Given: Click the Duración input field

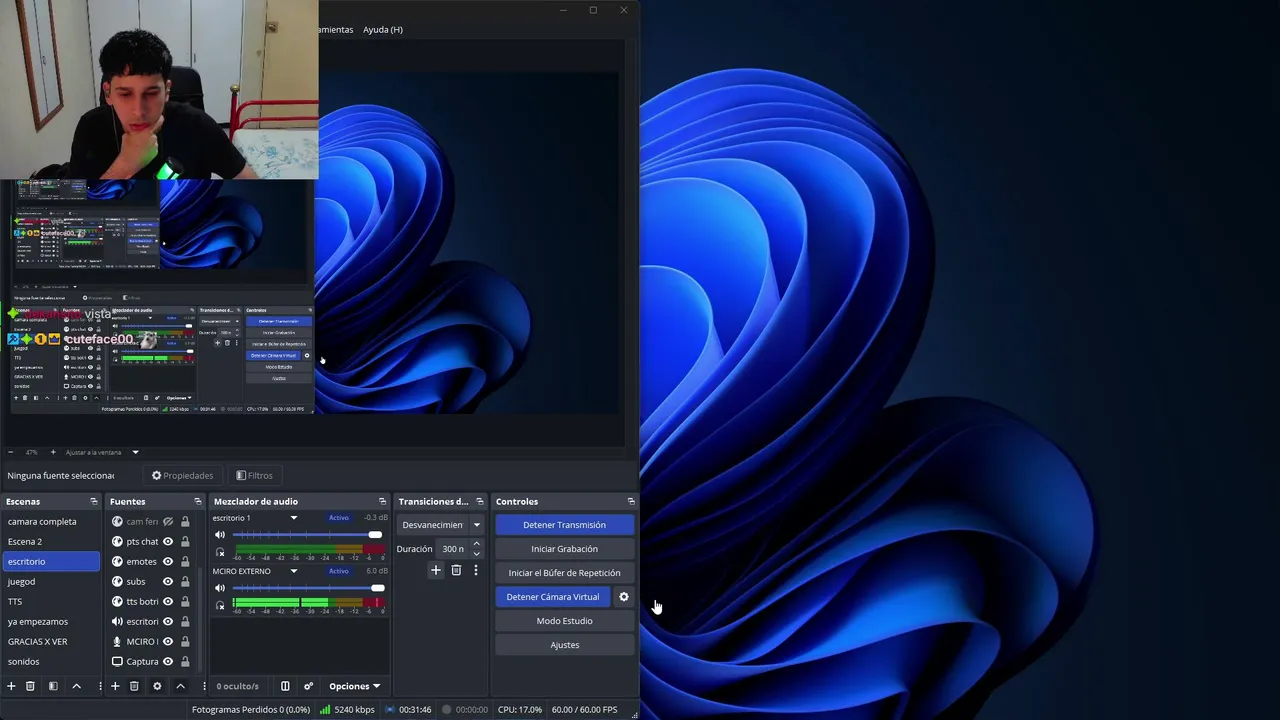Looking at the screenshot, I should (x=453, y=549).
